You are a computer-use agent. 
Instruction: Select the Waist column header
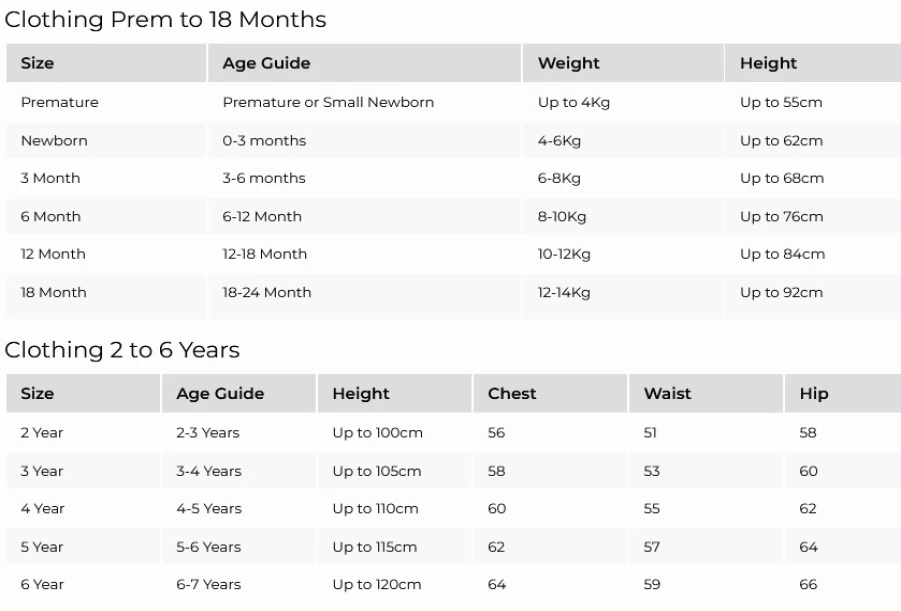[706, 393]
